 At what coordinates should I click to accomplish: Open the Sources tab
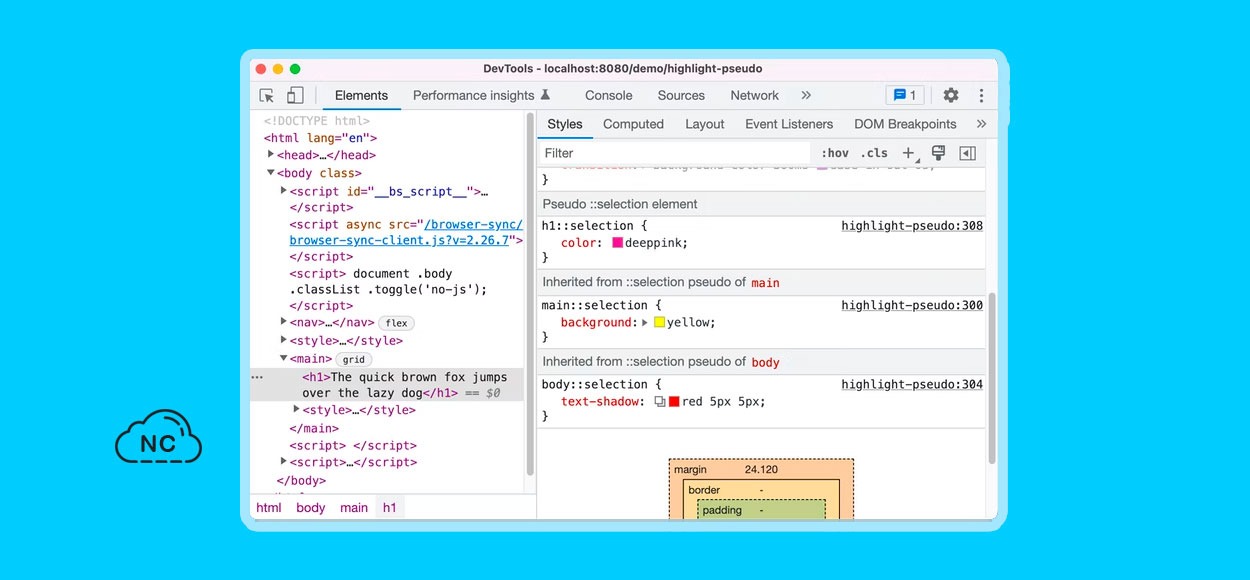tap(681, 96)
